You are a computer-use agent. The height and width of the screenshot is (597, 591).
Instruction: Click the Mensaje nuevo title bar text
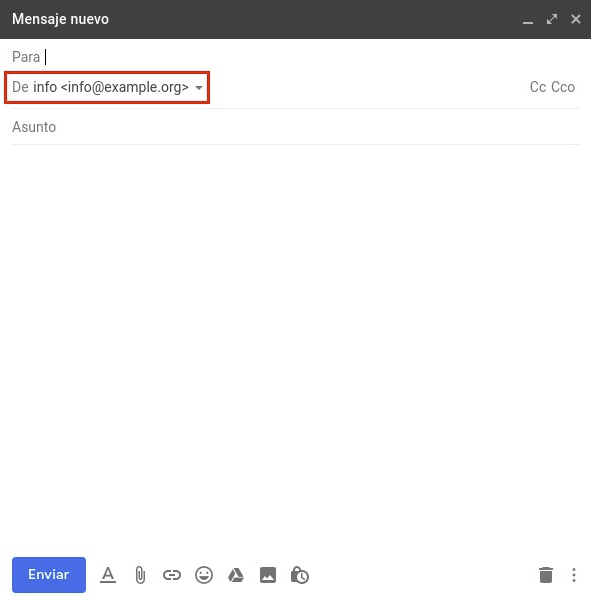pyautogui.click(x=60, y=19)
